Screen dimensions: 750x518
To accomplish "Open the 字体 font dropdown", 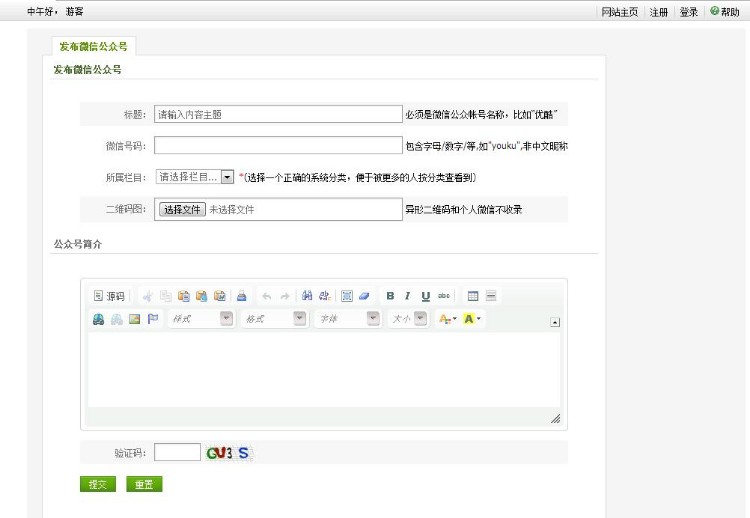I will coord(348,319).
